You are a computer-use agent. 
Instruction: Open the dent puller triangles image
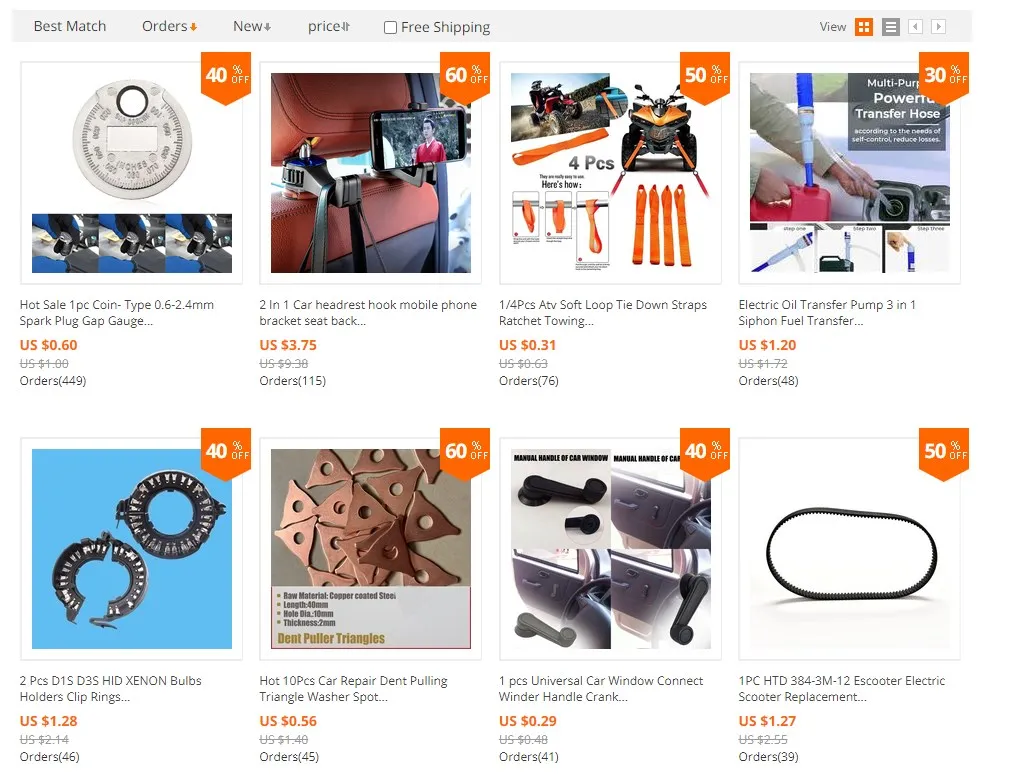click(x=371, y=549)
